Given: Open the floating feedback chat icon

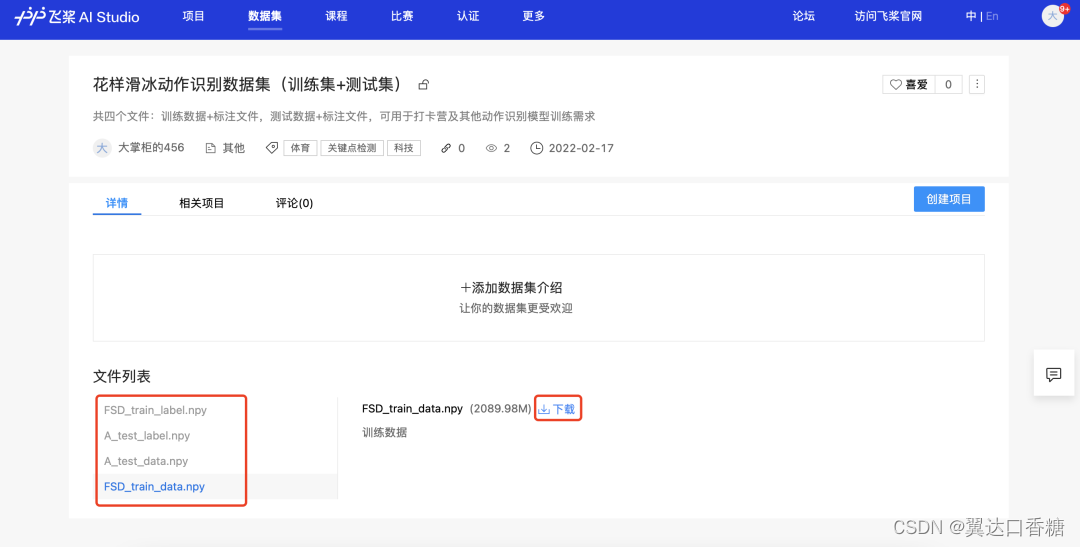Looking at the screenshot, I should coord(1053,374).
